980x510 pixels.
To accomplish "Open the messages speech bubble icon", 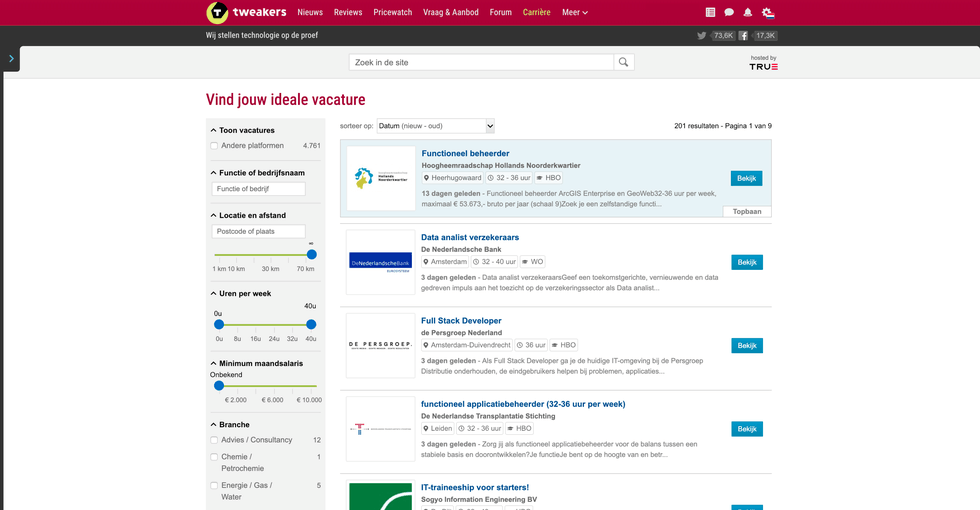I will click(729, 12).
